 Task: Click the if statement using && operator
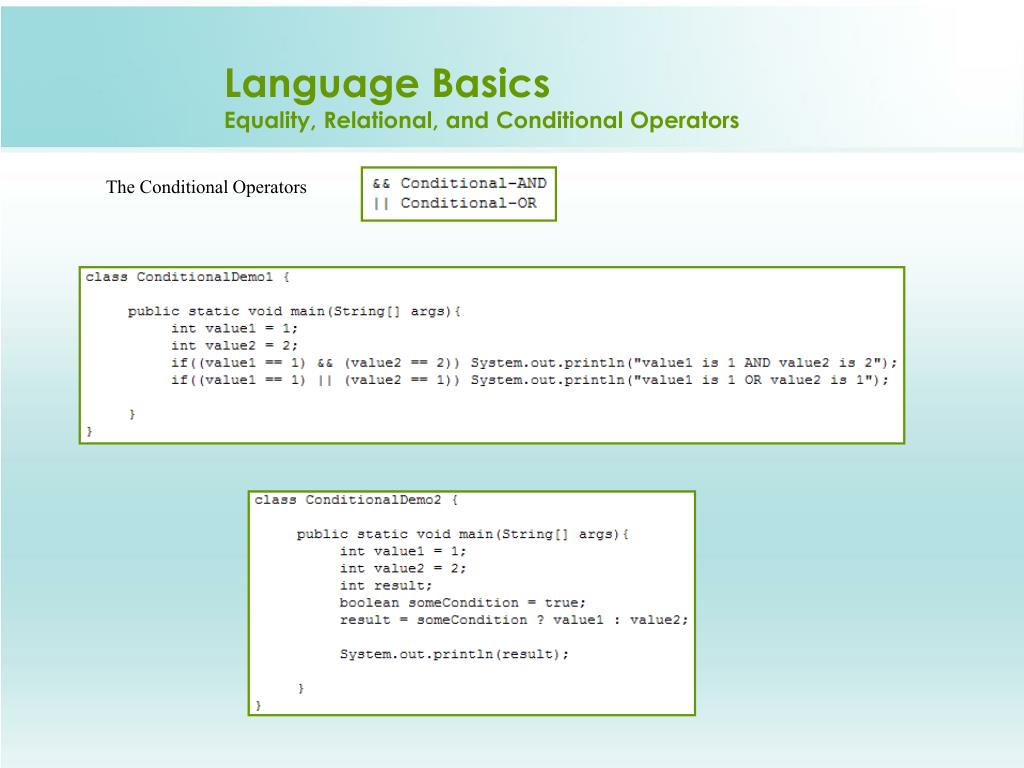(534, 362)
